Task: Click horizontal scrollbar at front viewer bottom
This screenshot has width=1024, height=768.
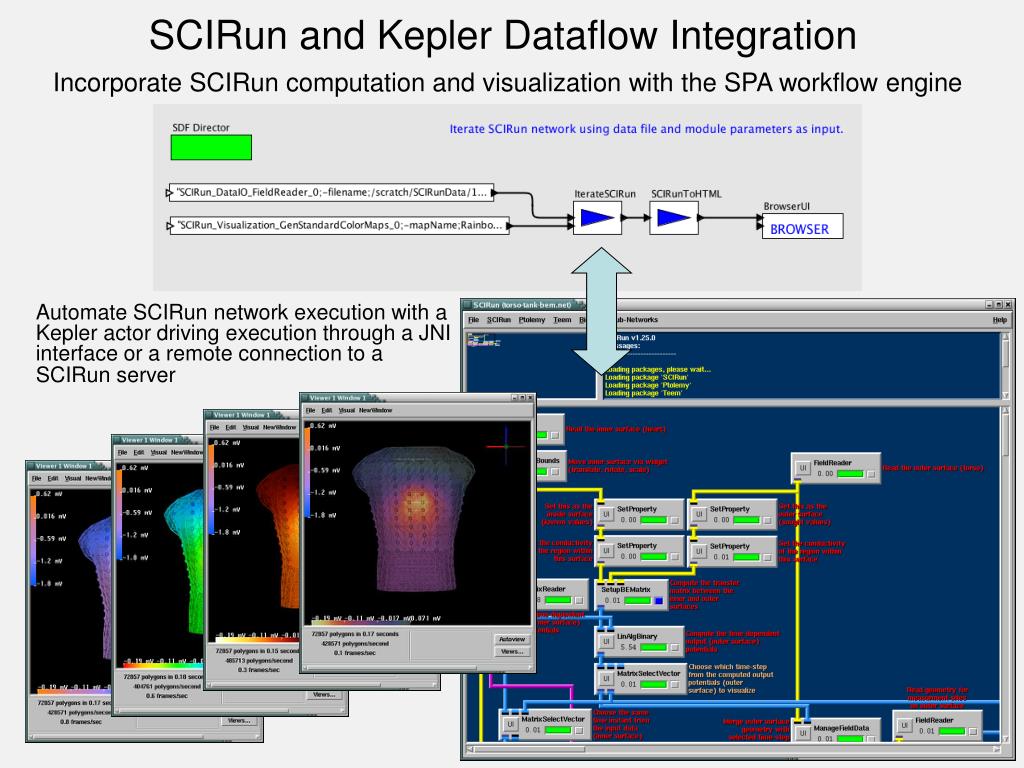Action: (418, 667)
